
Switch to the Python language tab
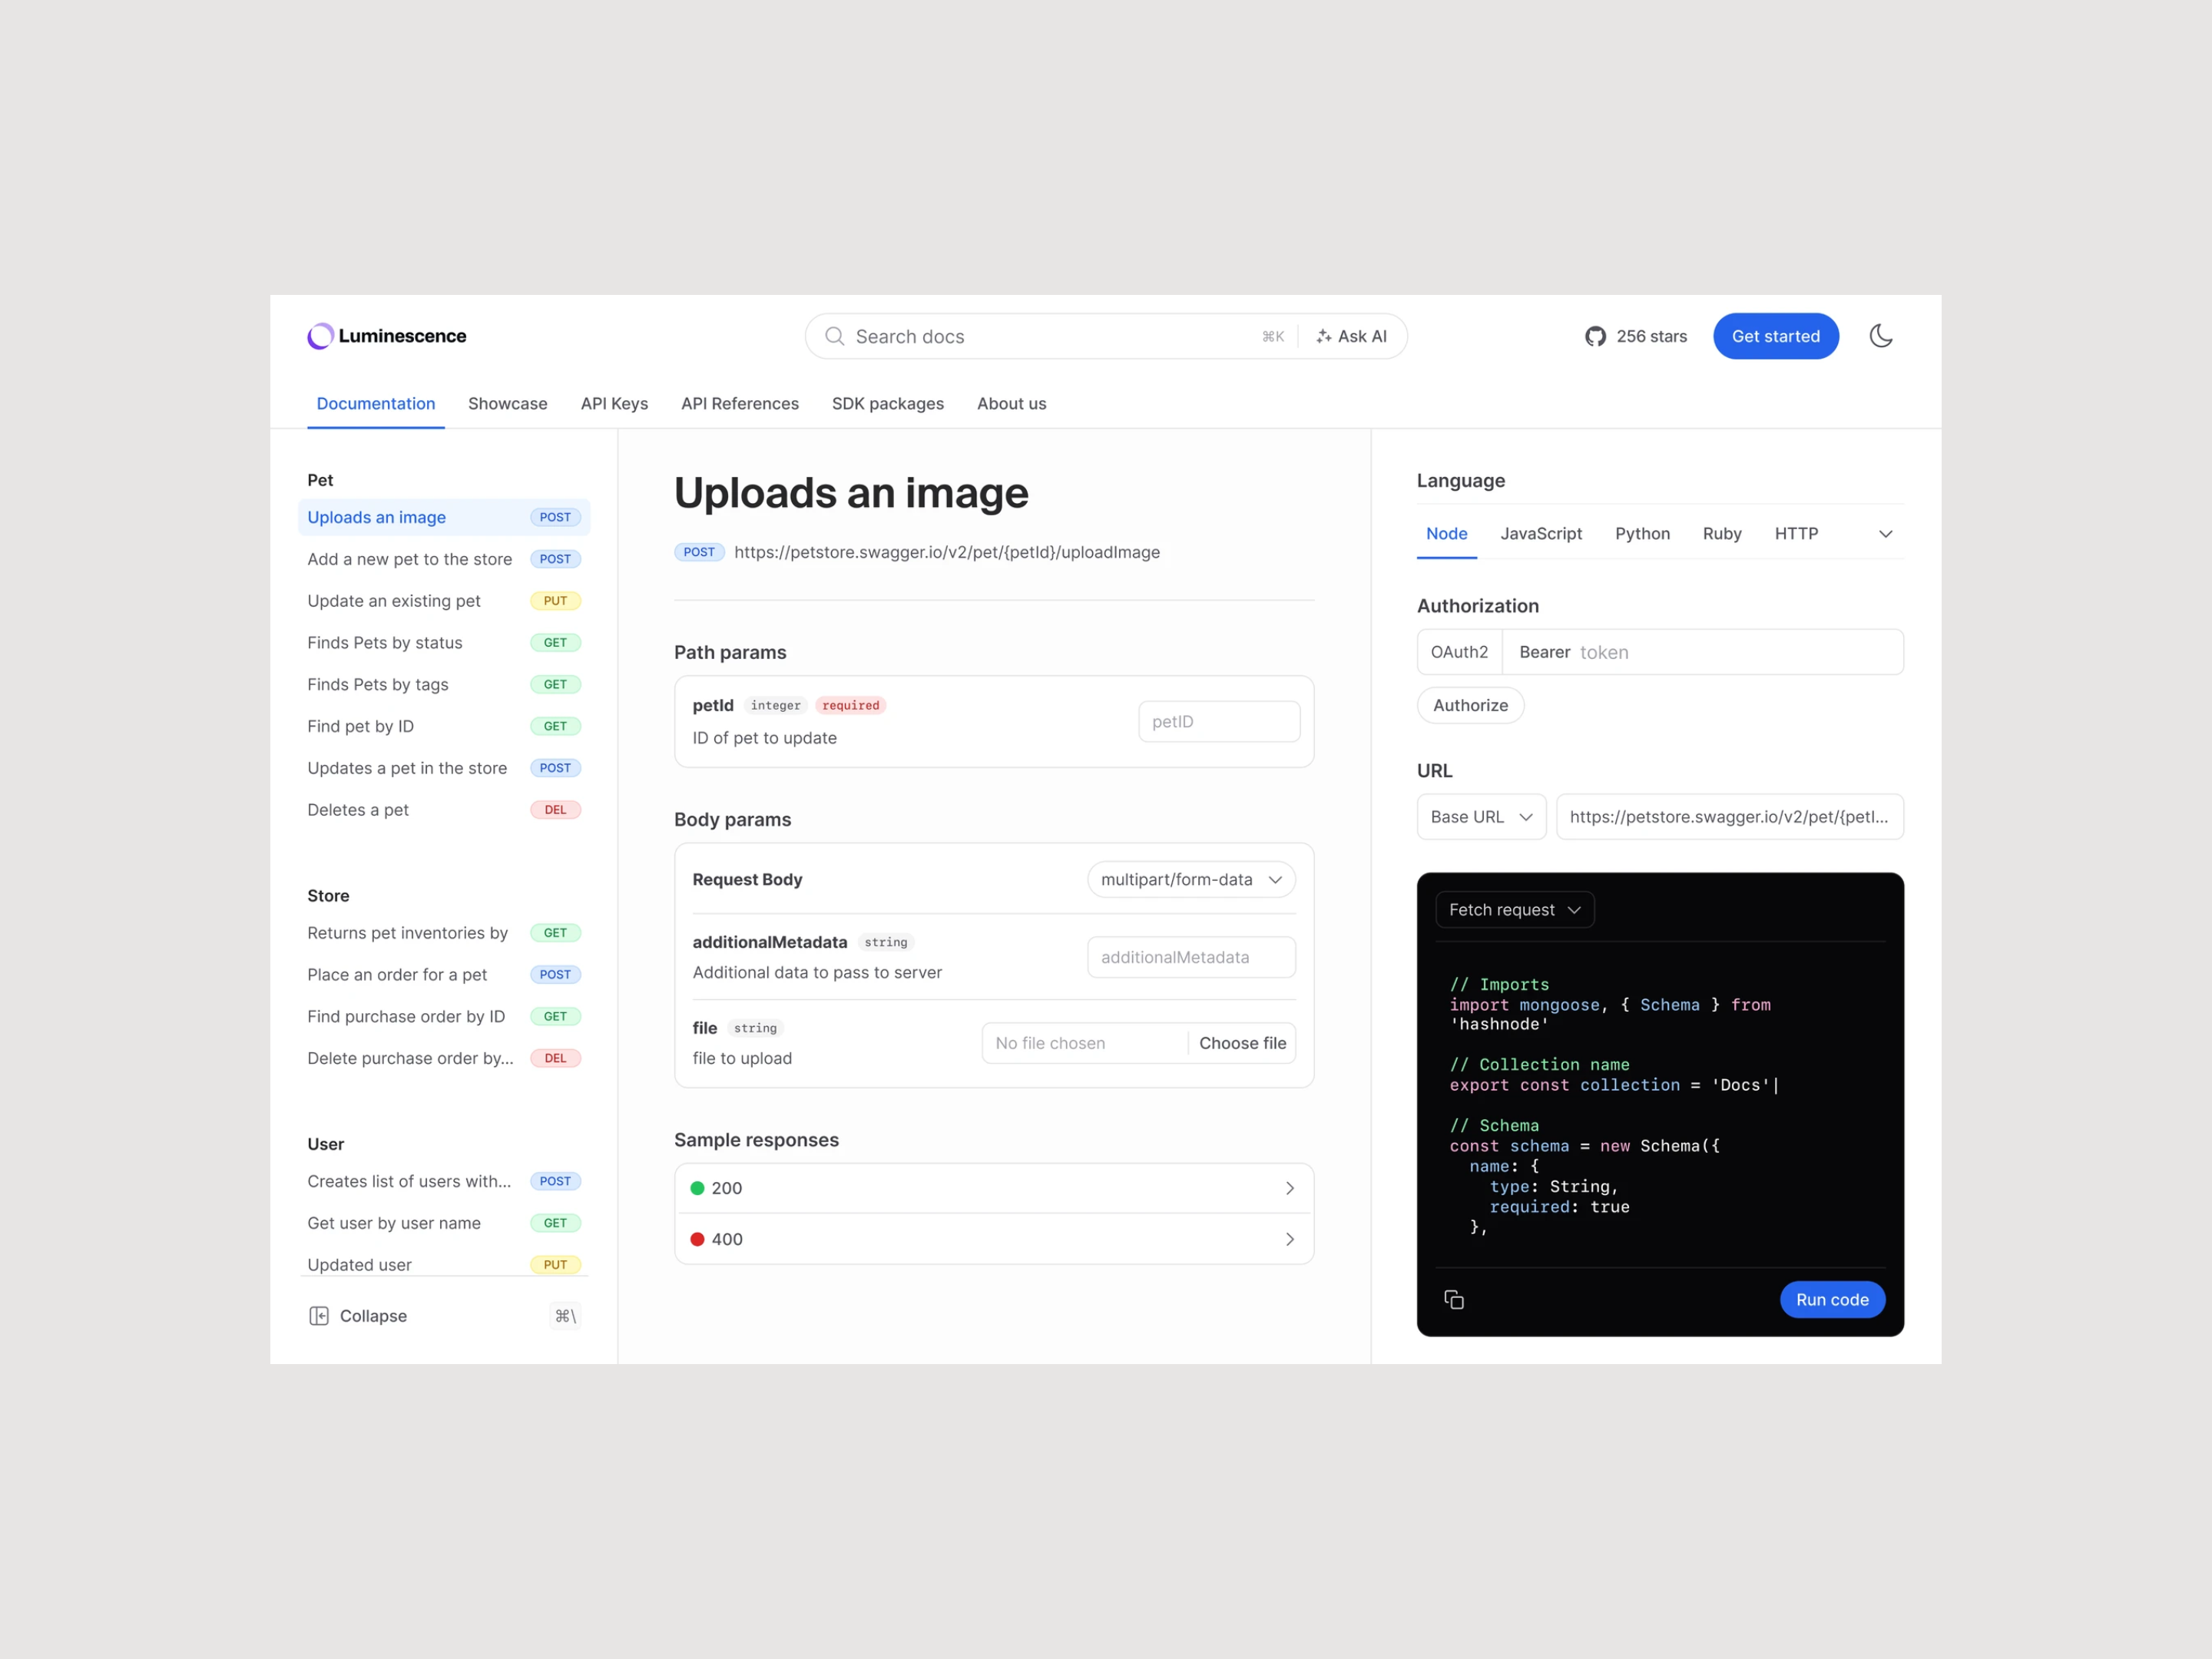[x=1641, y=534]
